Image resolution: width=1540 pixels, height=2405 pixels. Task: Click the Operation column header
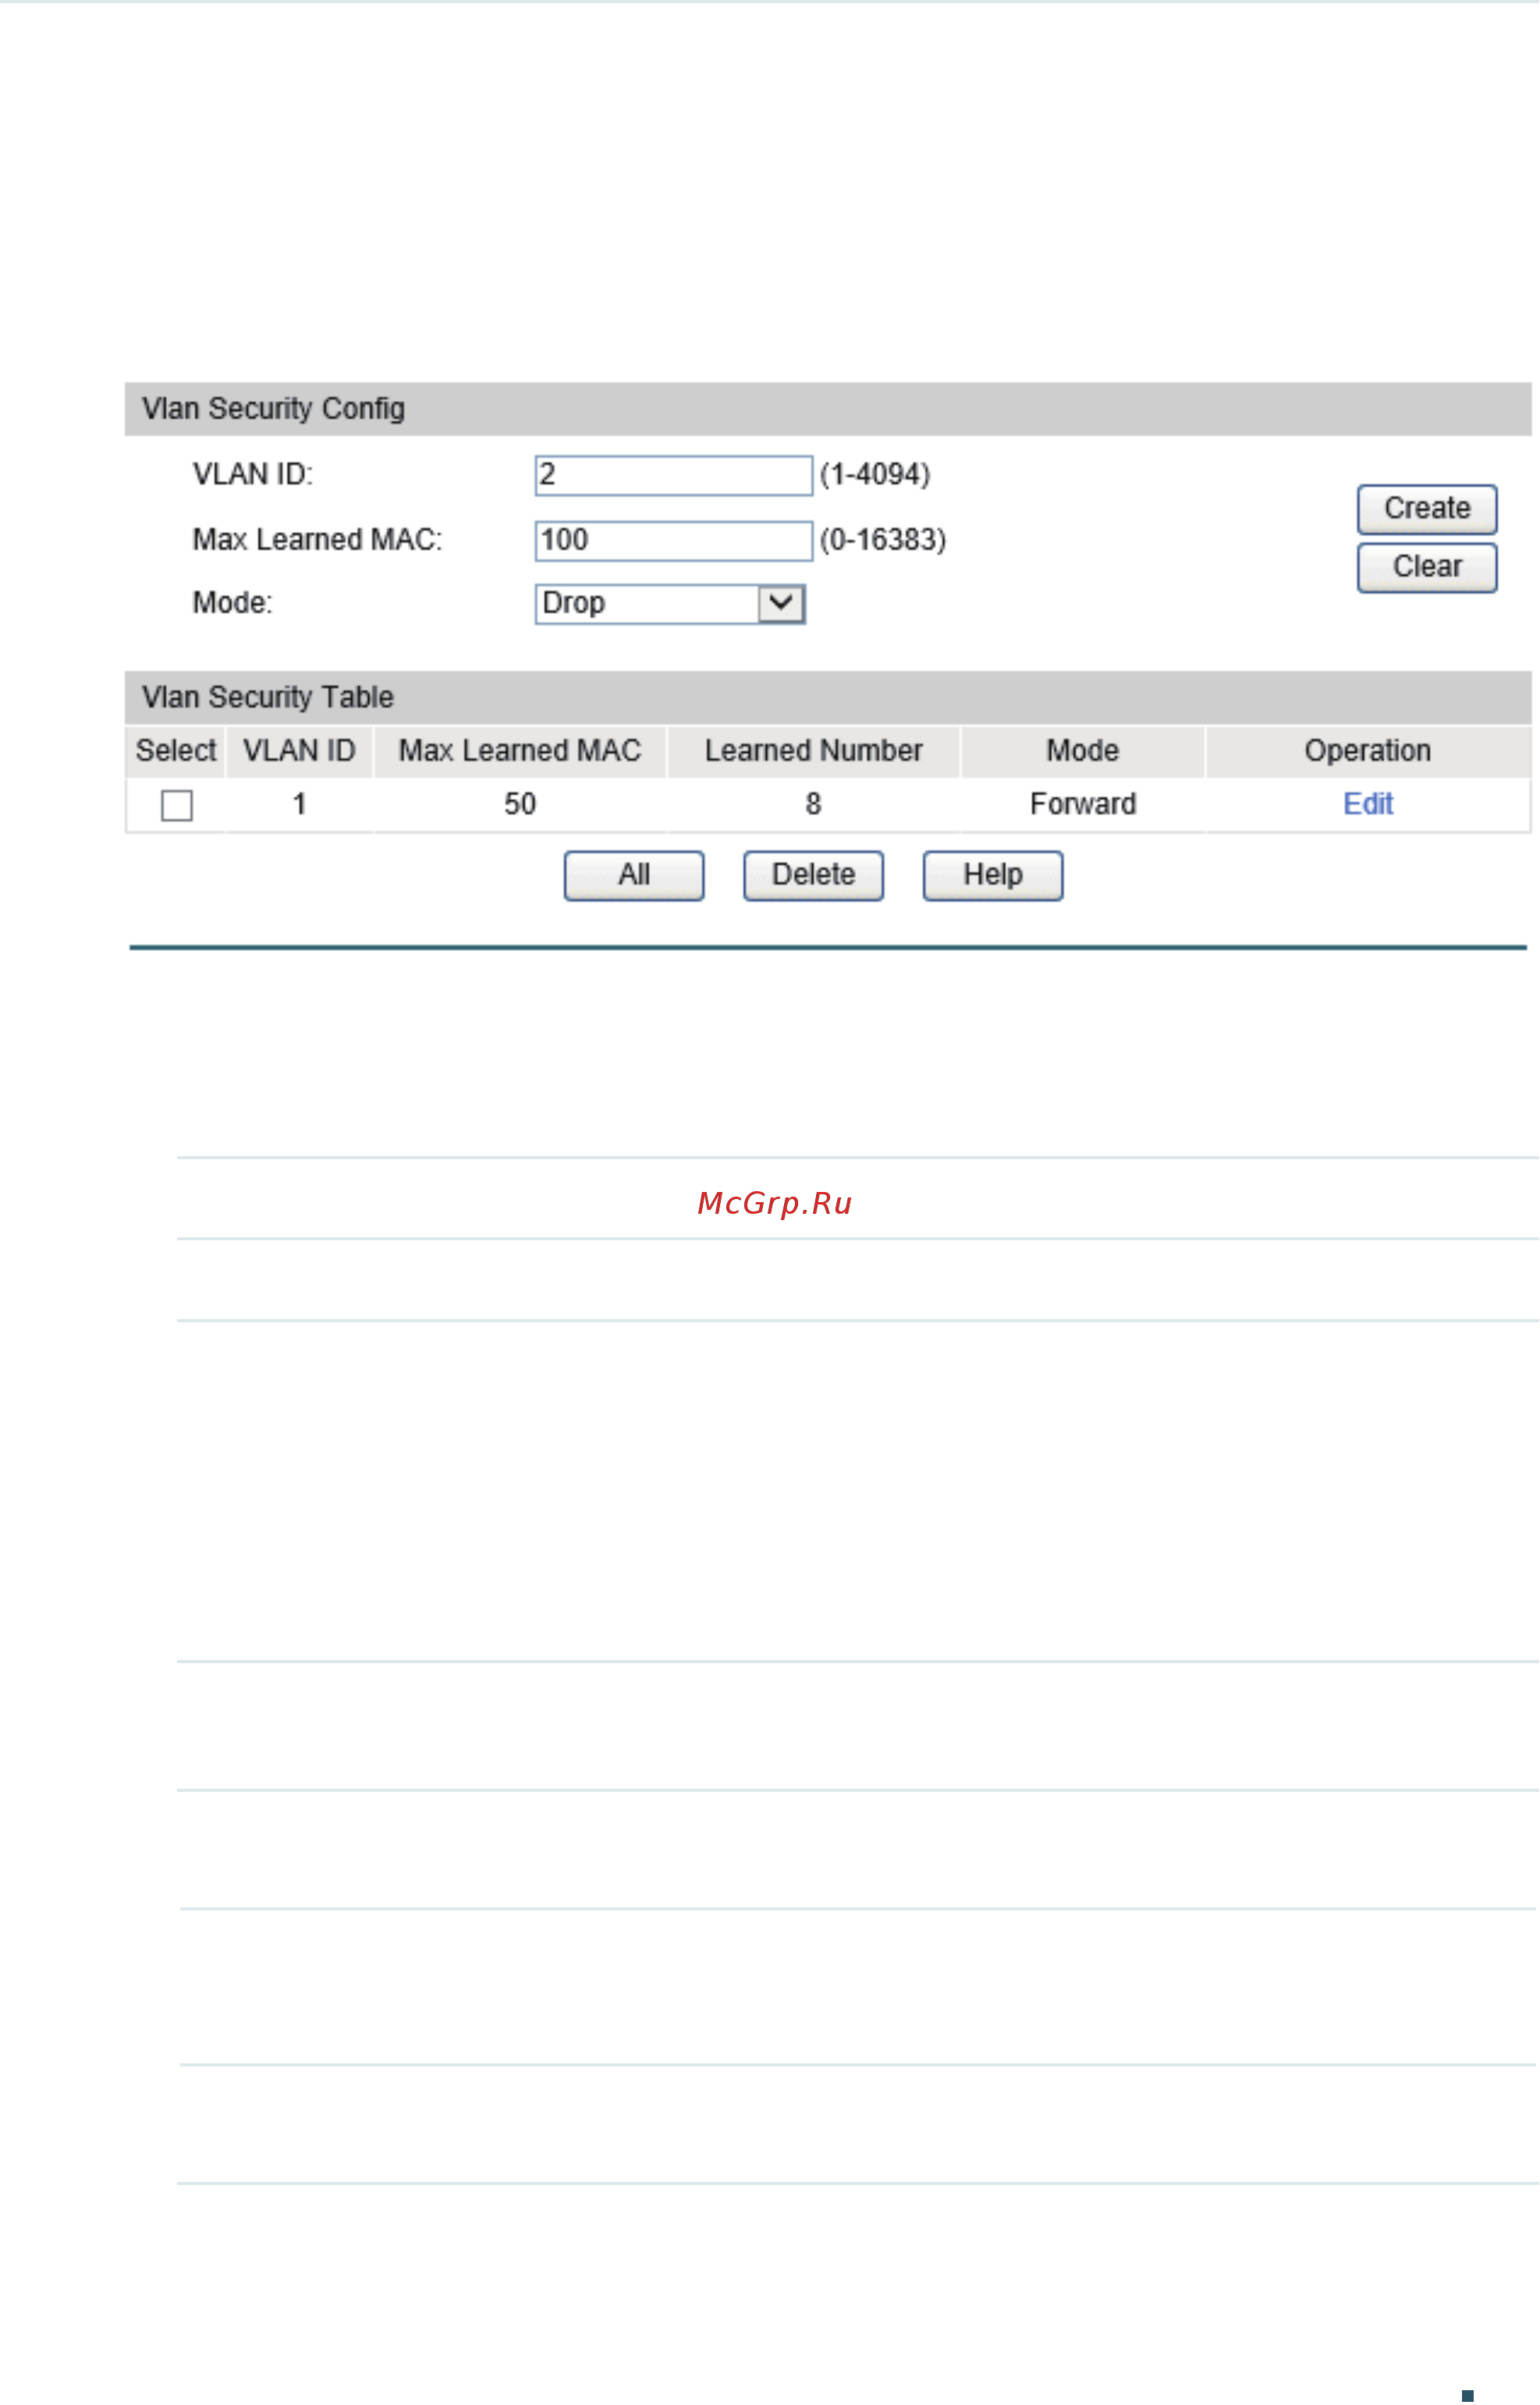[1368, 751]
